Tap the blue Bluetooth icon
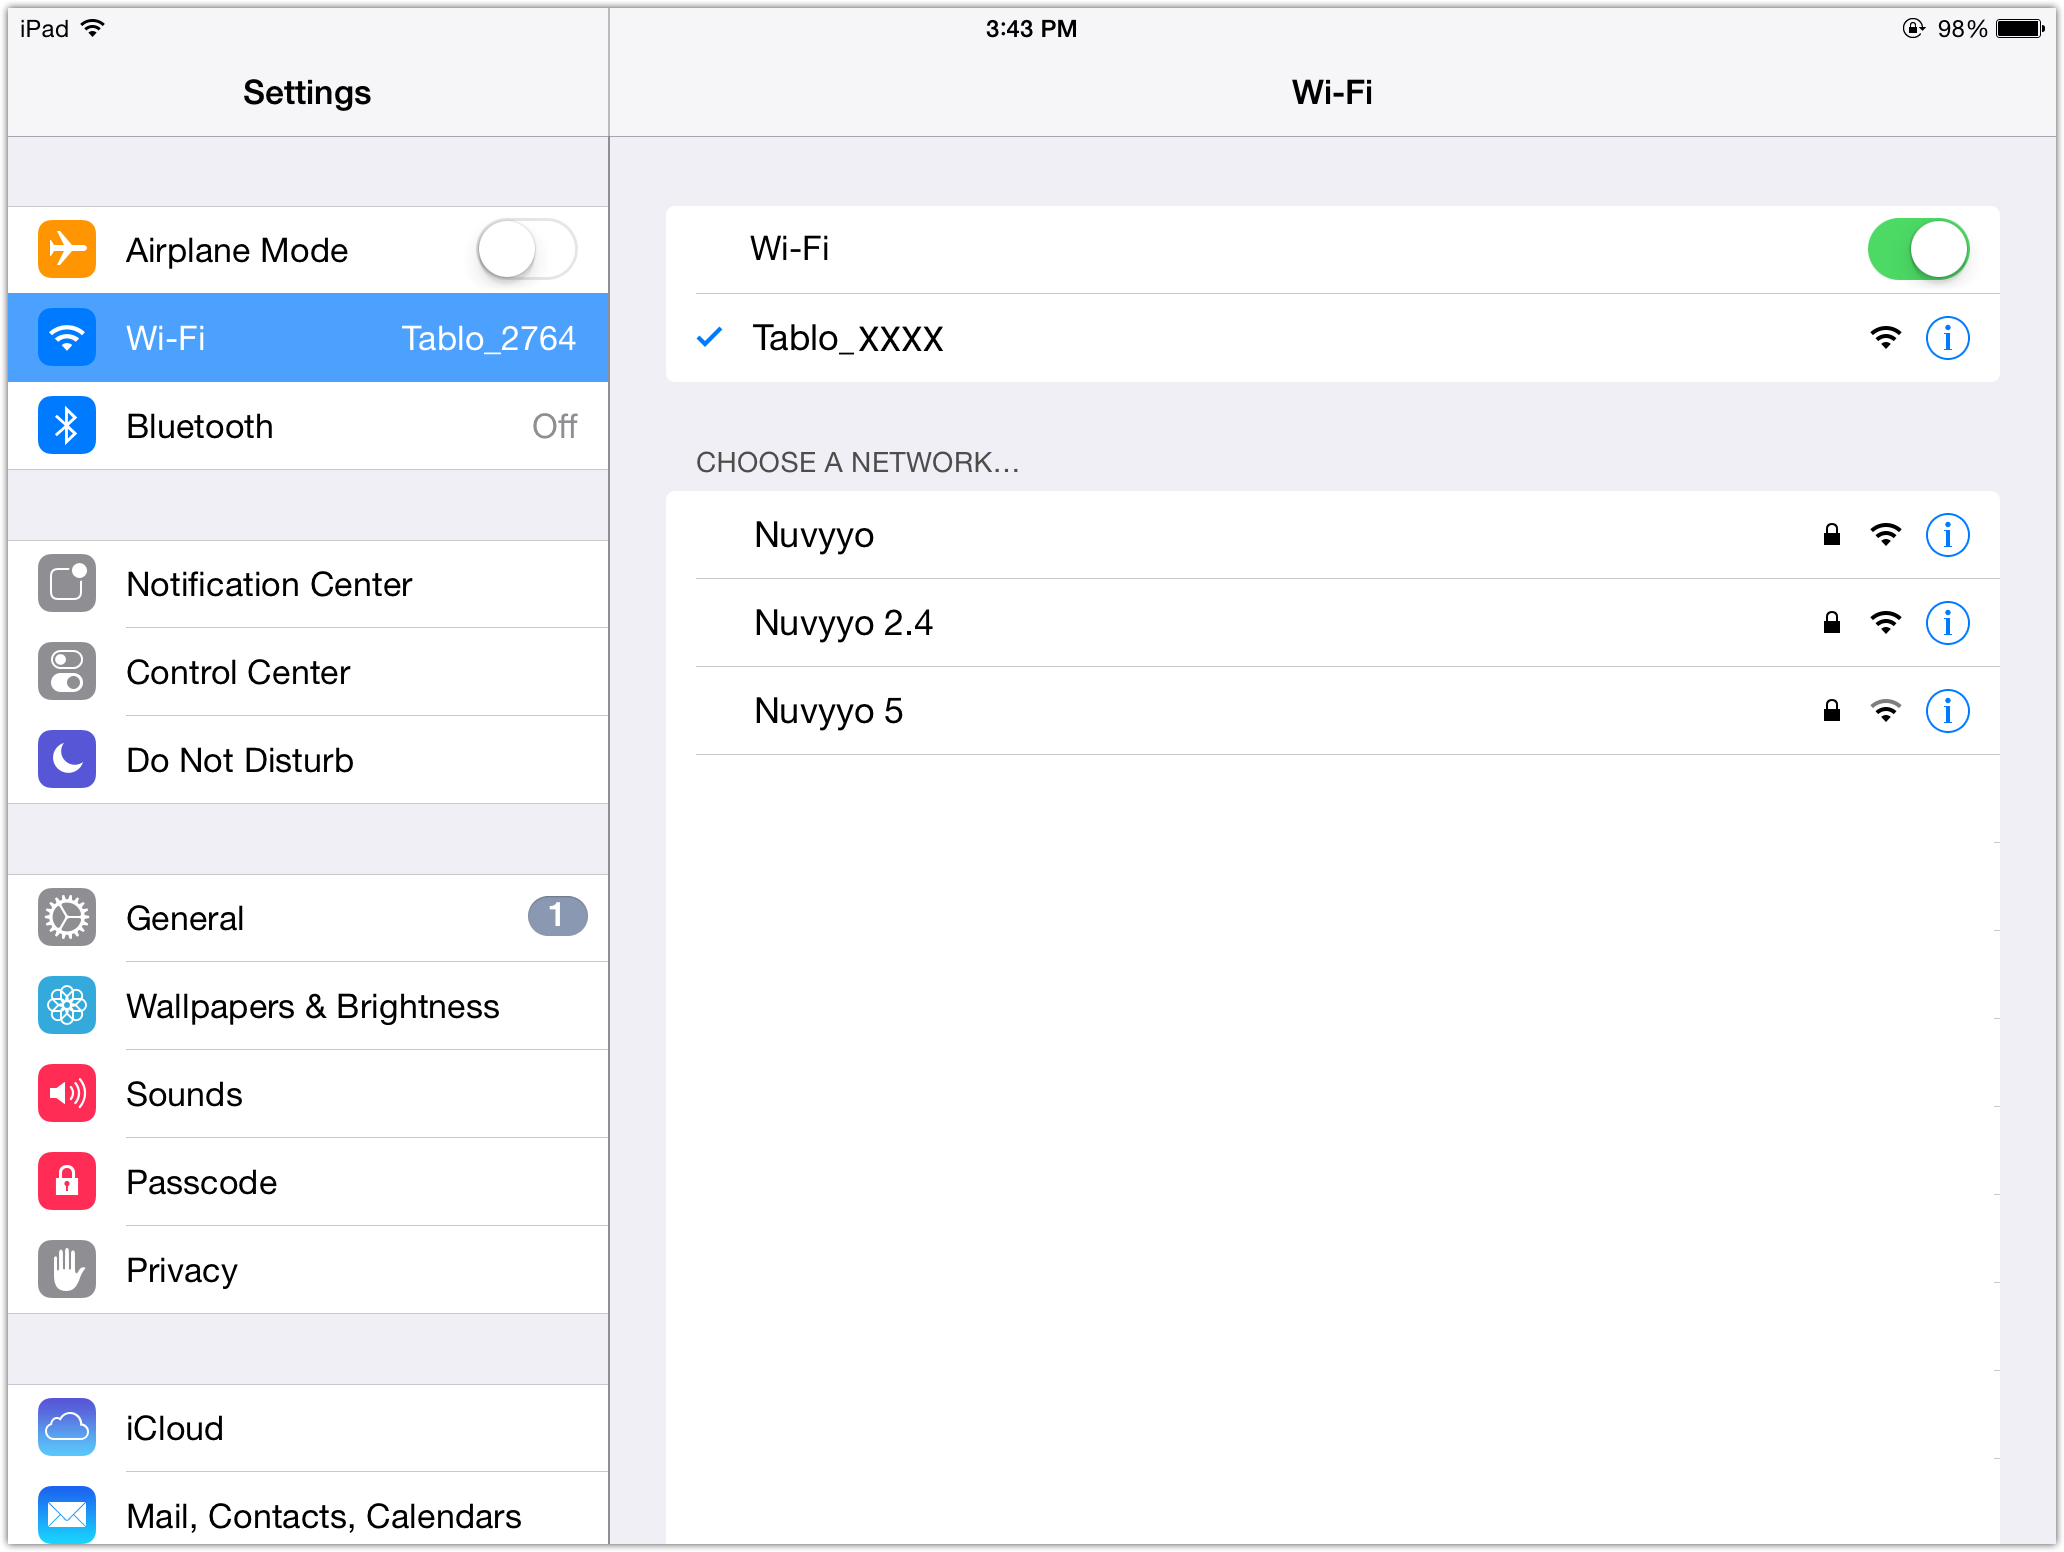The width and height of the screenshot is (2064, 1552). [x=67, y=426]
